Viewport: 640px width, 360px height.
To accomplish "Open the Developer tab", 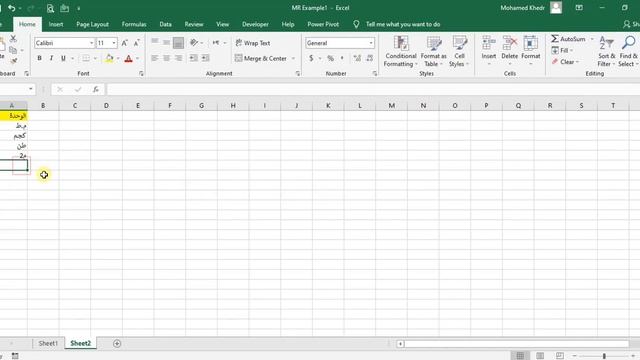I will coord(255,24).
